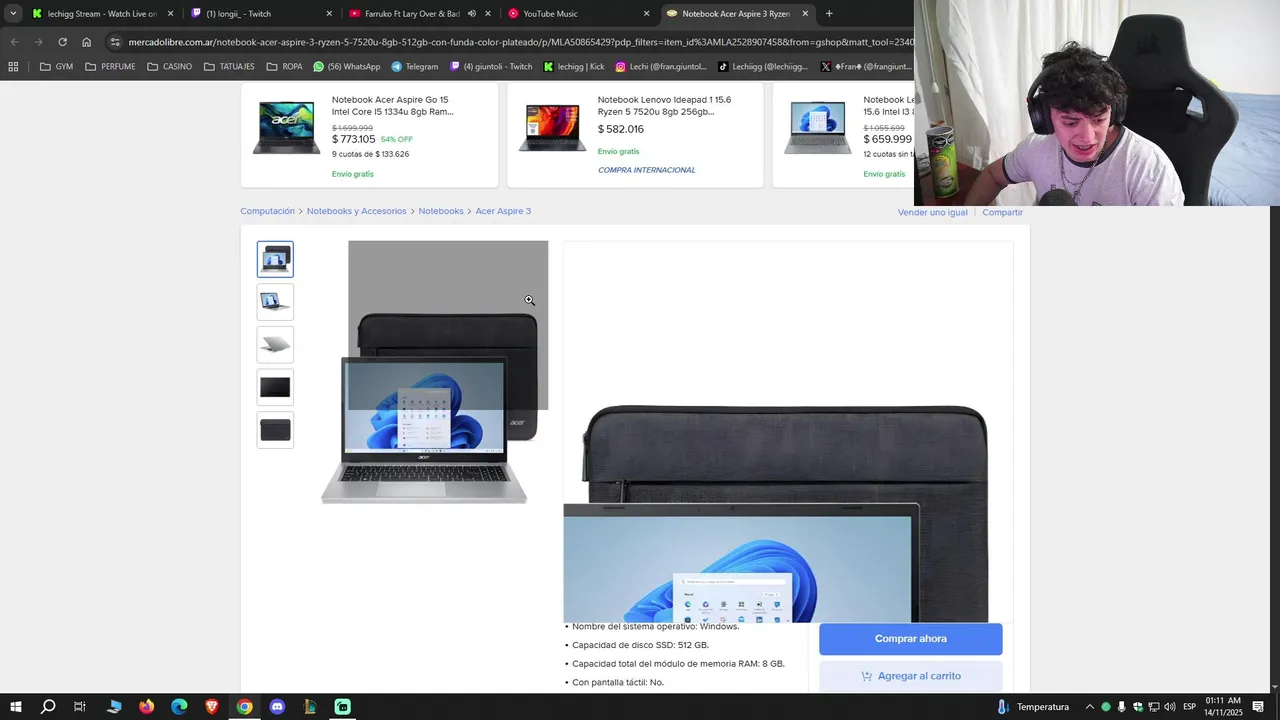Click the Agregar al carrito button
The height and width of the screenshot is (720, 1280).
point(910,676)
